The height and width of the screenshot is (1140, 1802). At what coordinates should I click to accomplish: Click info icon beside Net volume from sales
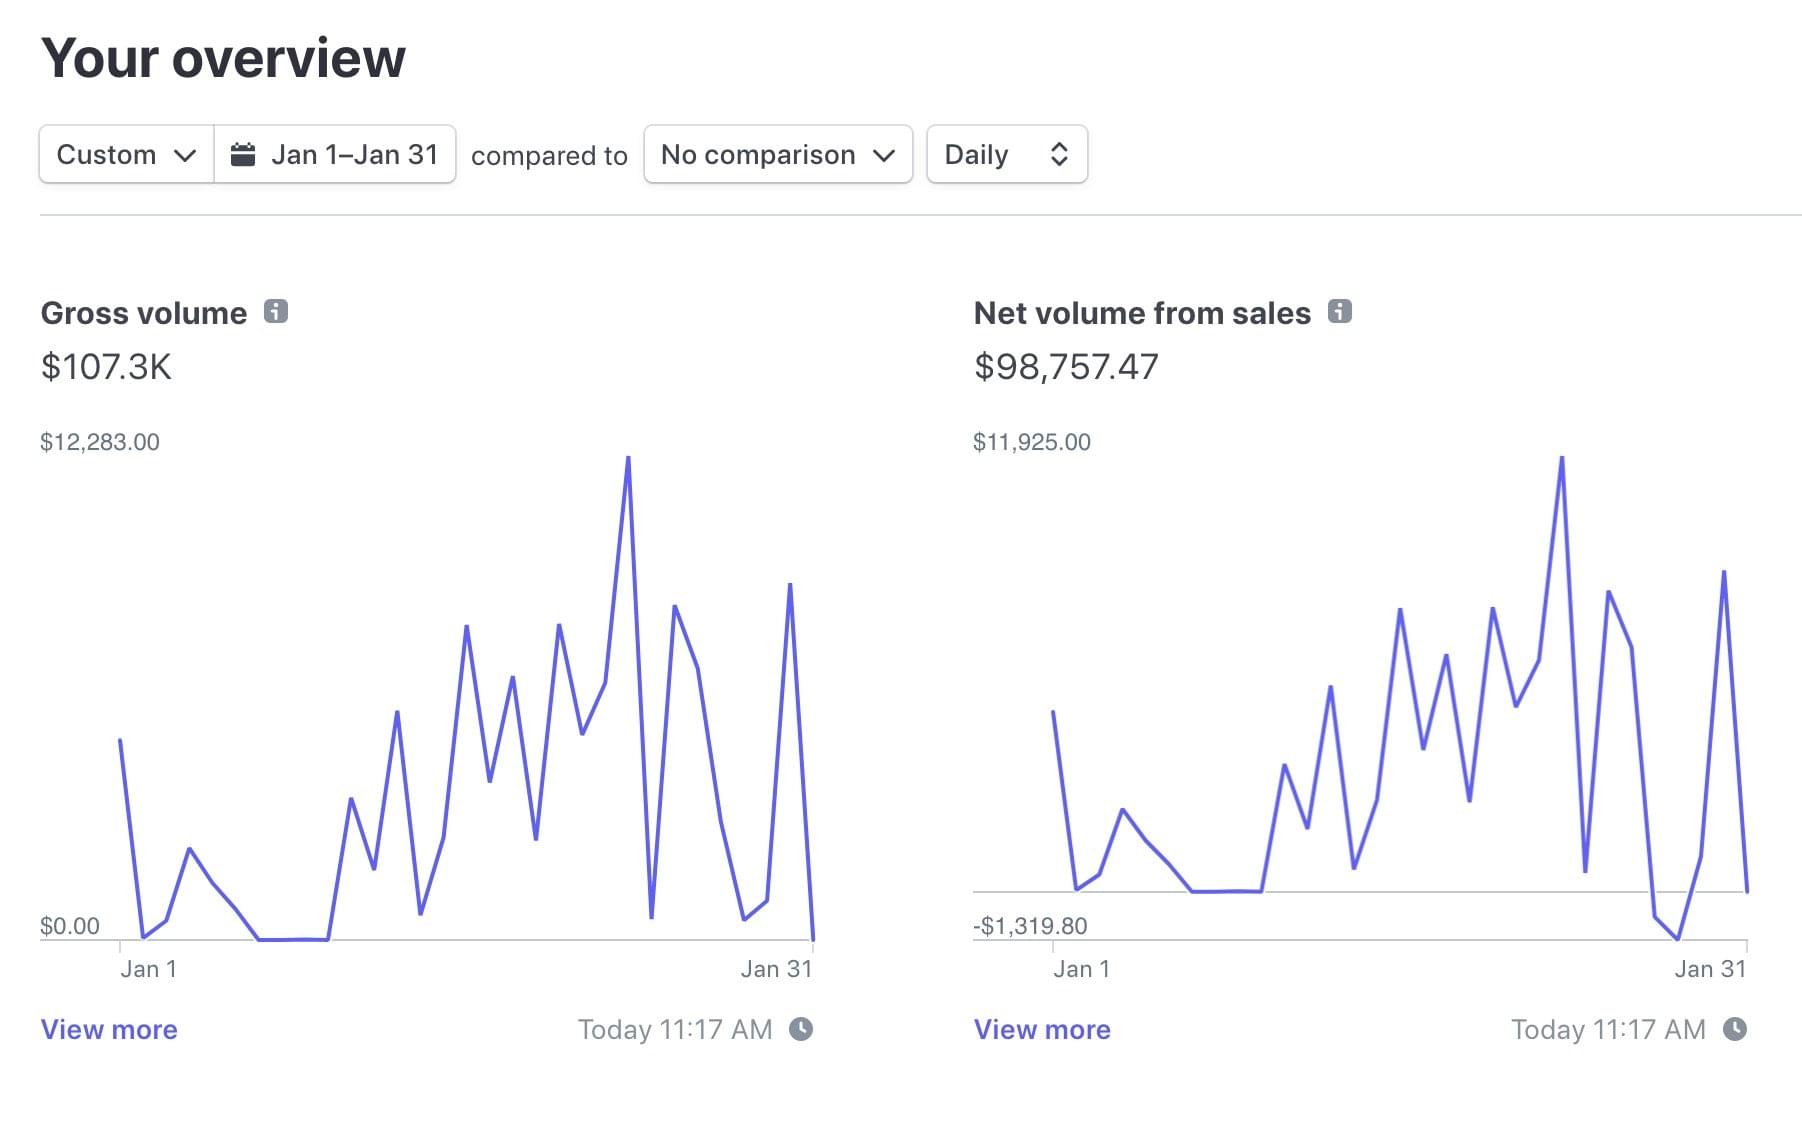(1339, 312)
